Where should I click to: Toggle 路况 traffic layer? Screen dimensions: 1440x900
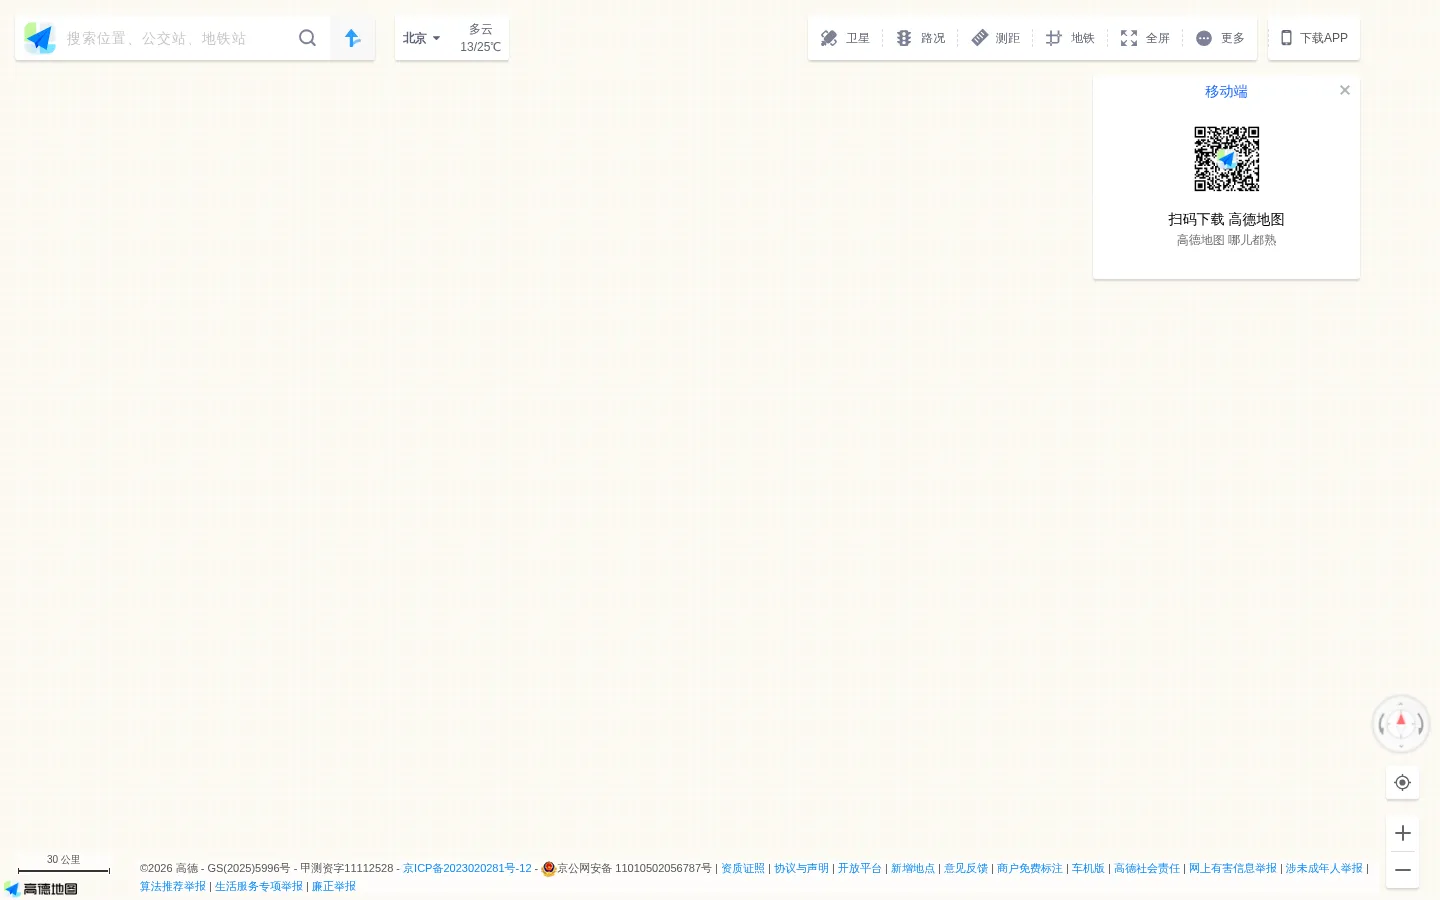[x=920, y=38]
